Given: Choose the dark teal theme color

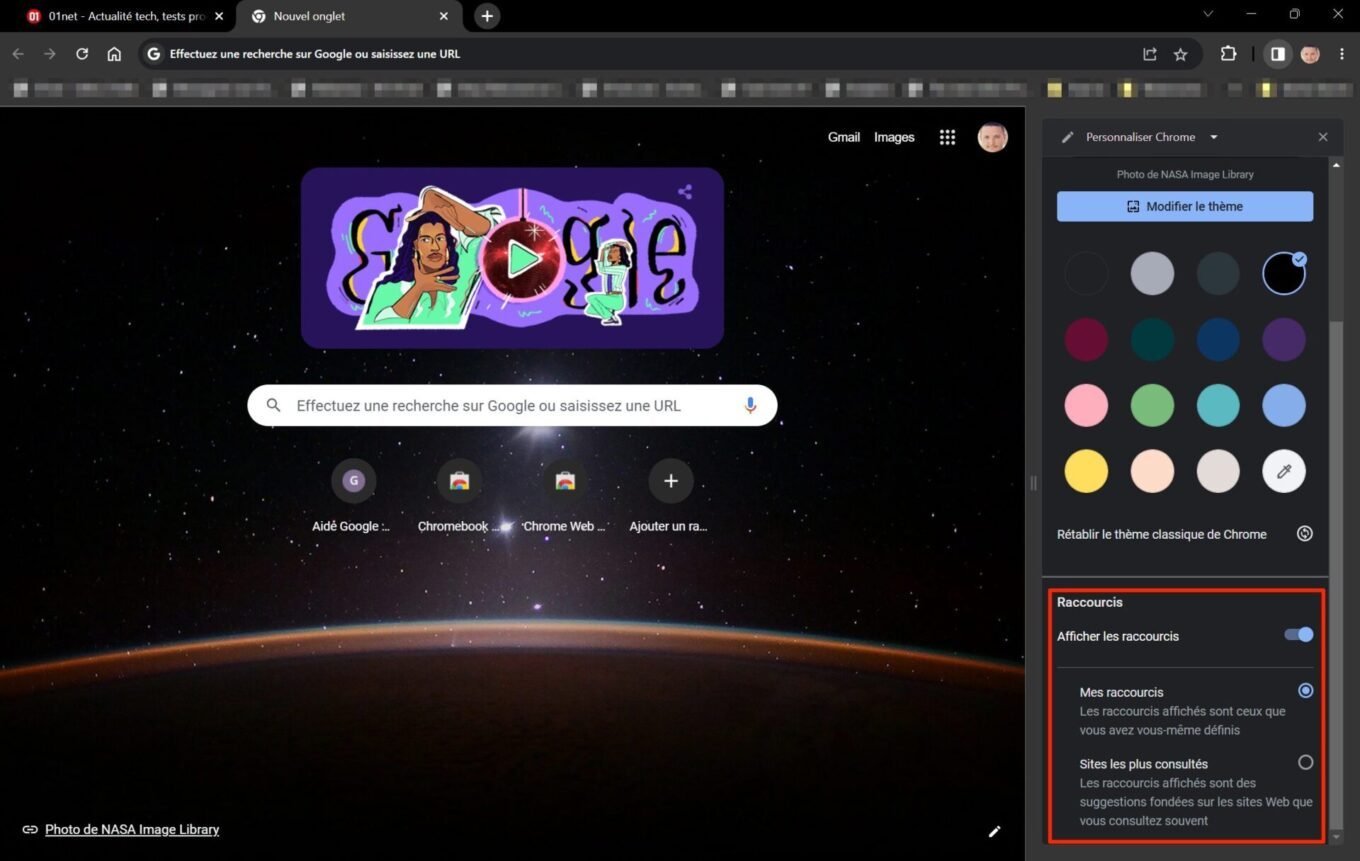Looking at the screenshot, I should pyautogui.click(x=1152, y=339).
